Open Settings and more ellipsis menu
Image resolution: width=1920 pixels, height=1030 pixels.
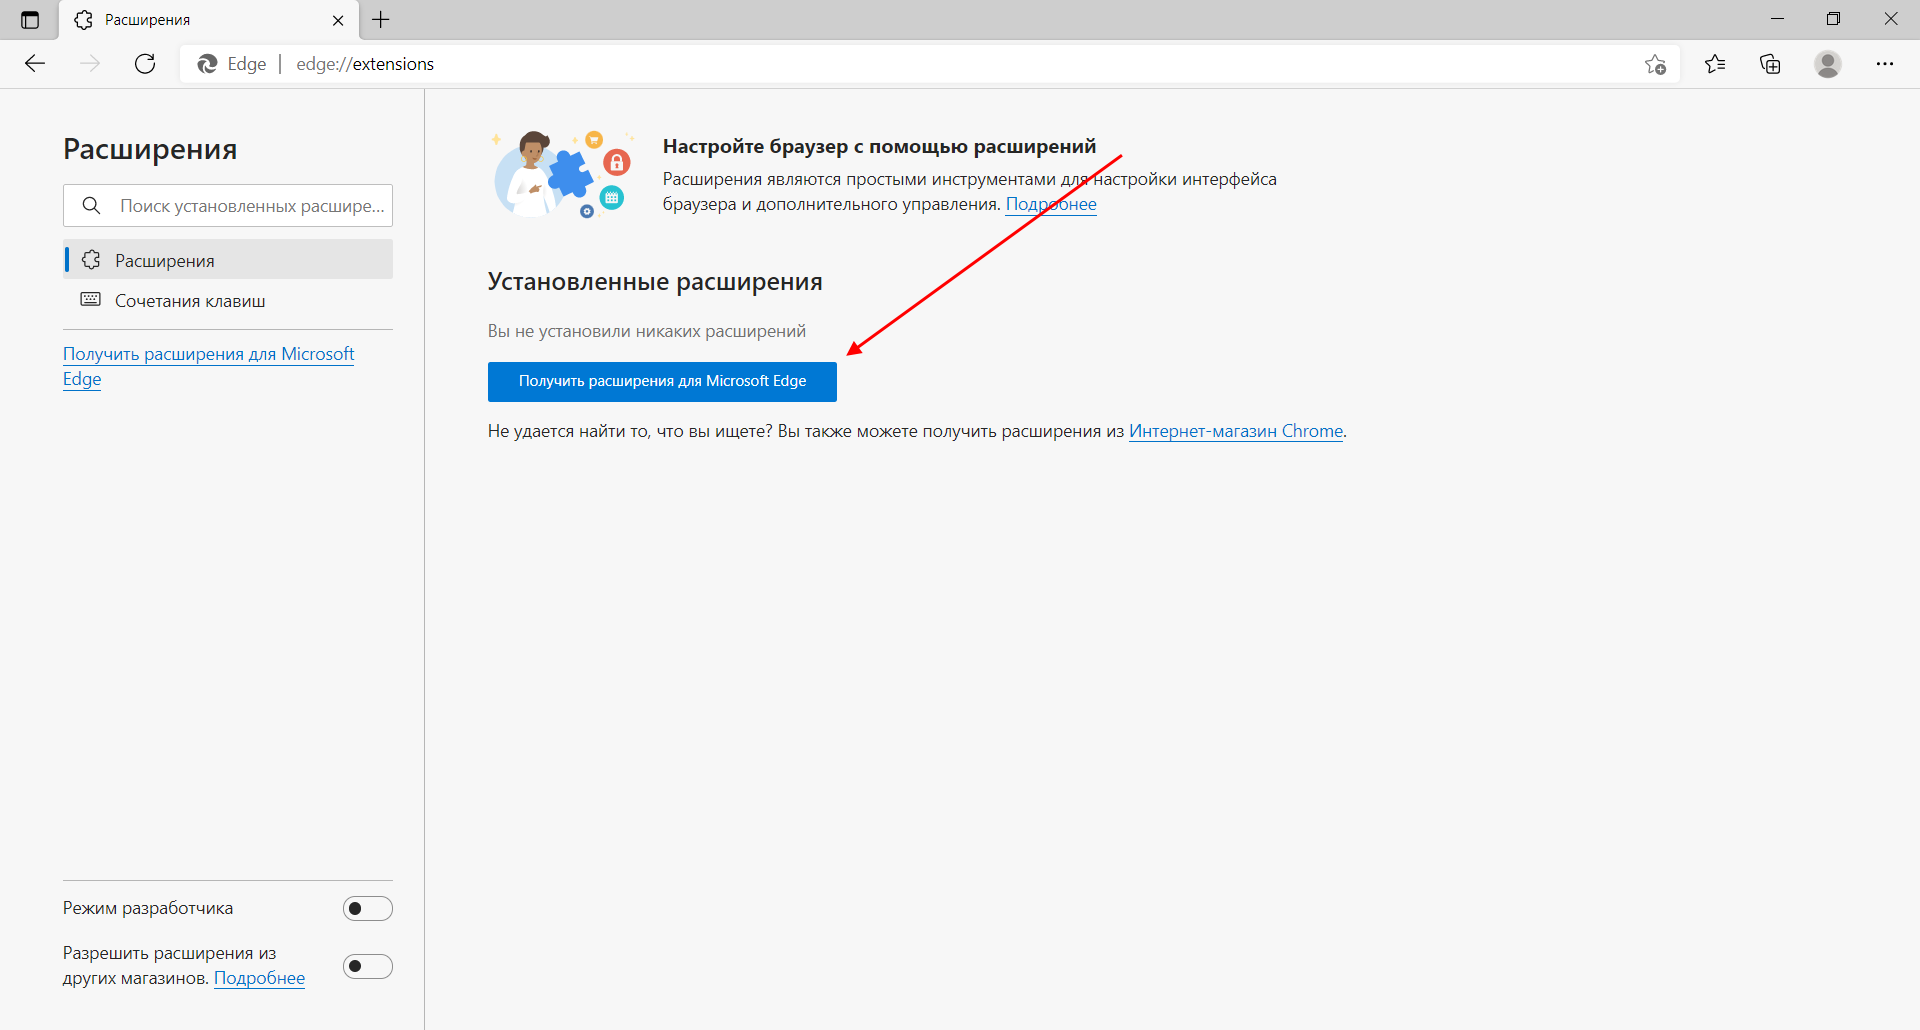click(x=1885, y=64)
